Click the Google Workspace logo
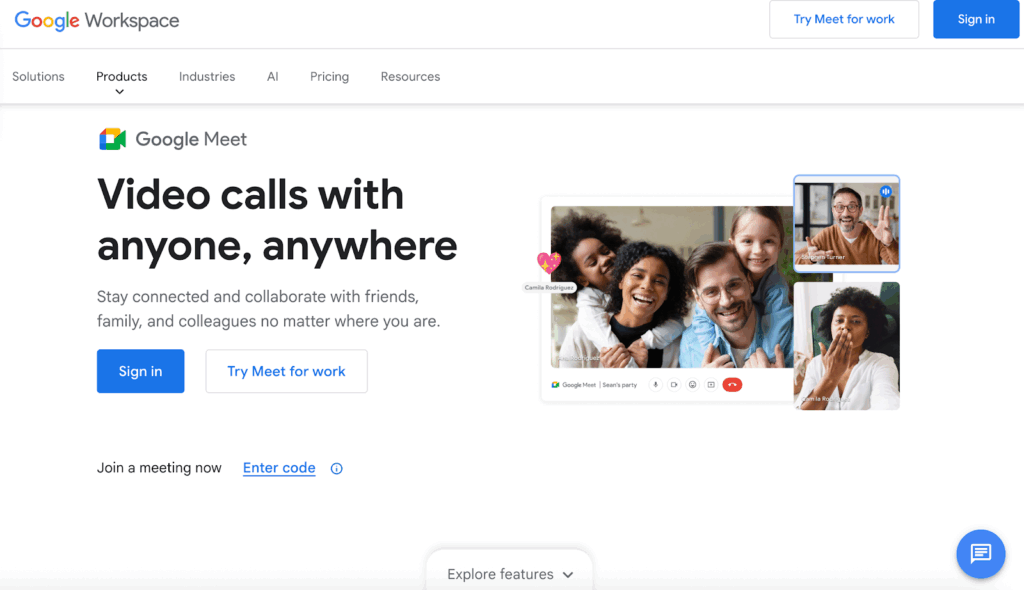This screenshot has height=590, width=1024. pos(97,21)
